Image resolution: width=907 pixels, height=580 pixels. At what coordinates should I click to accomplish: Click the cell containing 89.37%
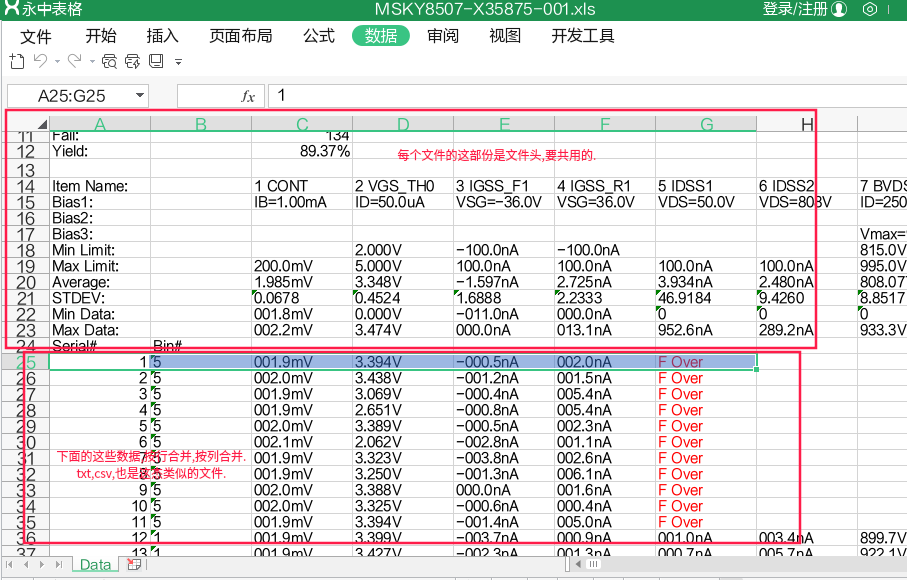pyautogui.click(x=302, y=152)
